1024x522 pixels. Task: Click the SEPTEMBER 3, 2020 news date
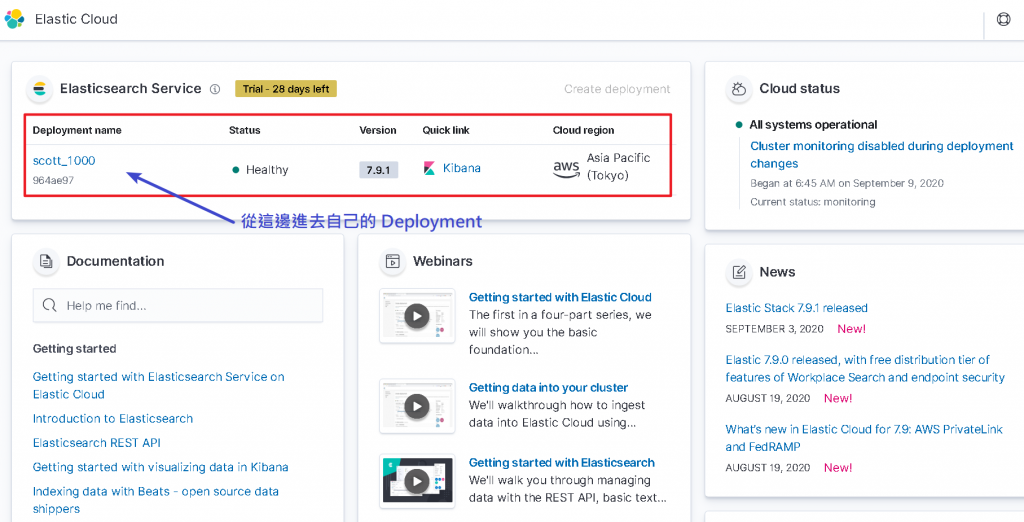775,329
